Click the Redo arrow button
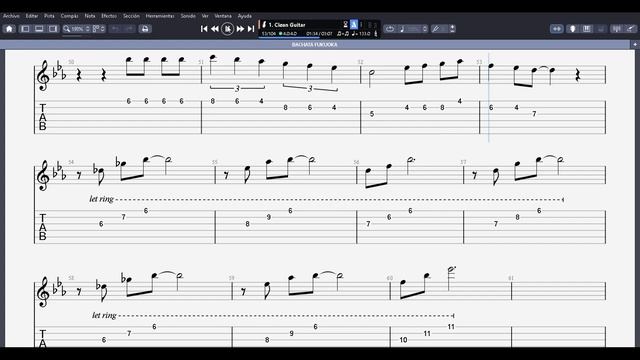640x360 pixels. [x=130, y=29]
